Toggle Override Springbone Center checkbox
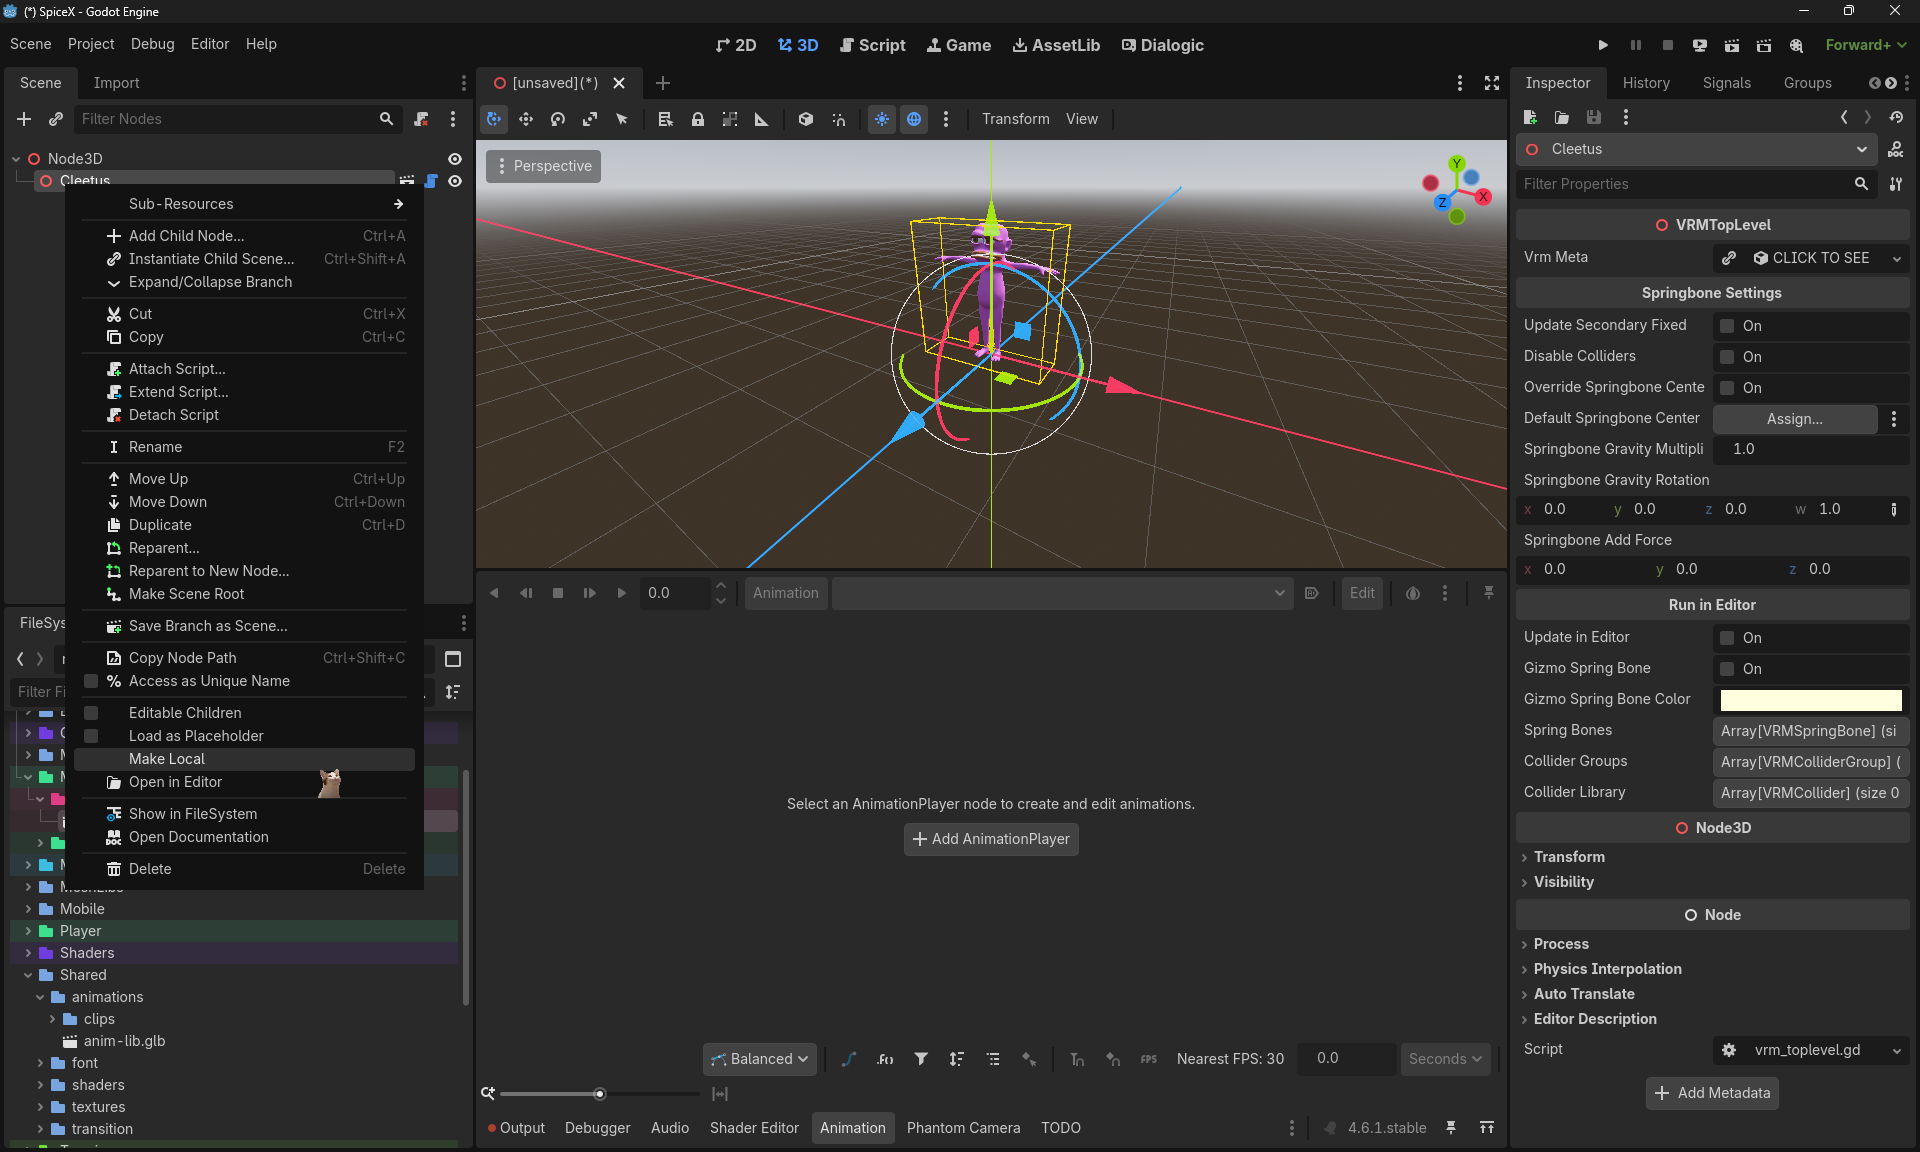The height and width of the screenshot is (1152, 1920). click(1727, 388)
